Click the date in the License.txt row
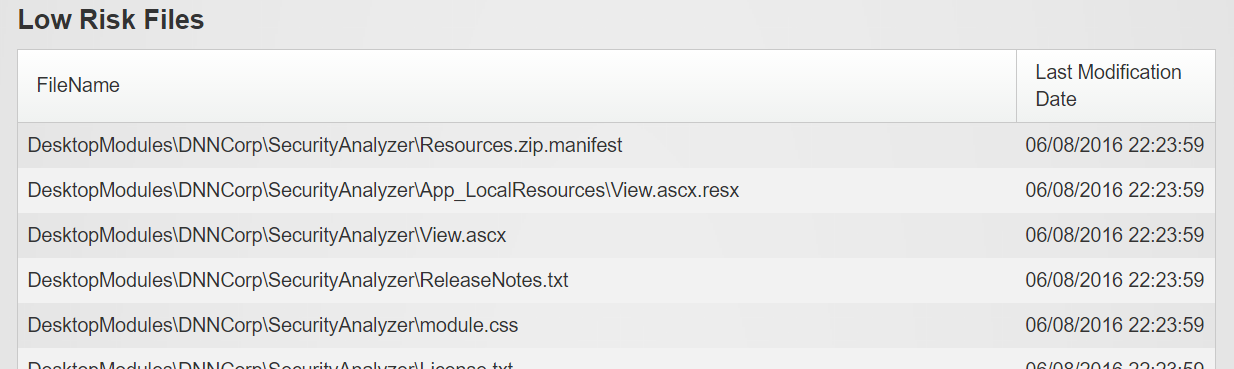Screen dimensions: 1234x369 point(1114,364)
